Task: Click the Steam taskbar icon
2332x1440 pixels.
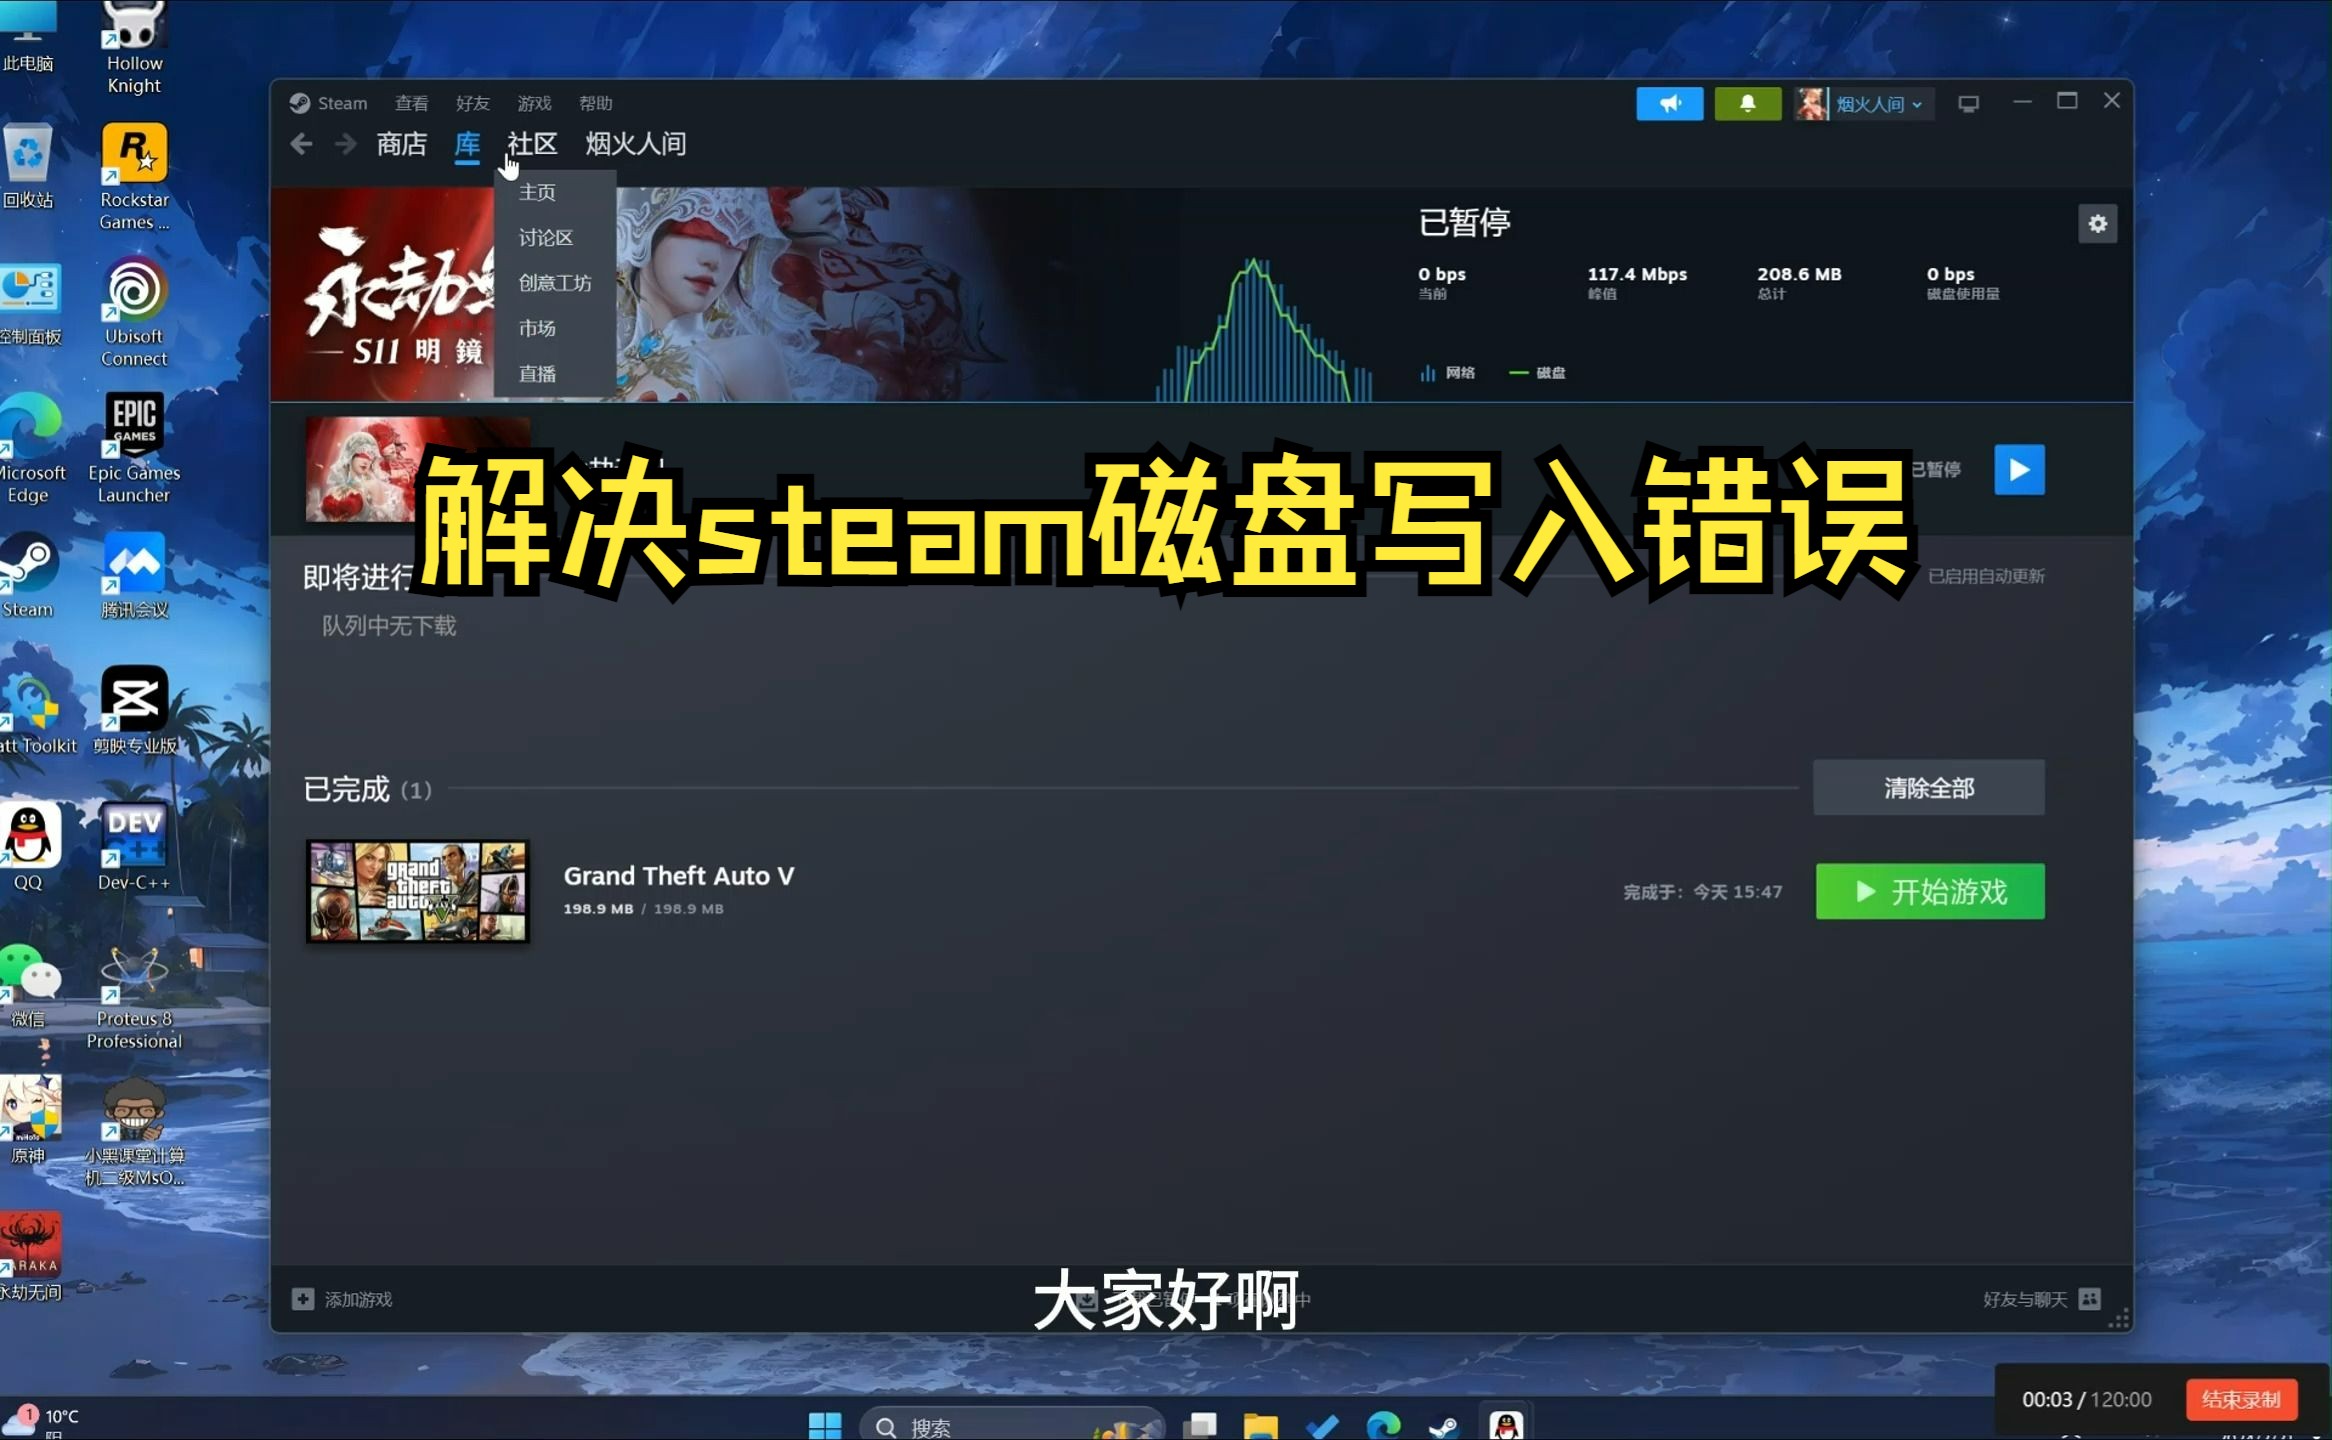Action: [1443, 1425]
